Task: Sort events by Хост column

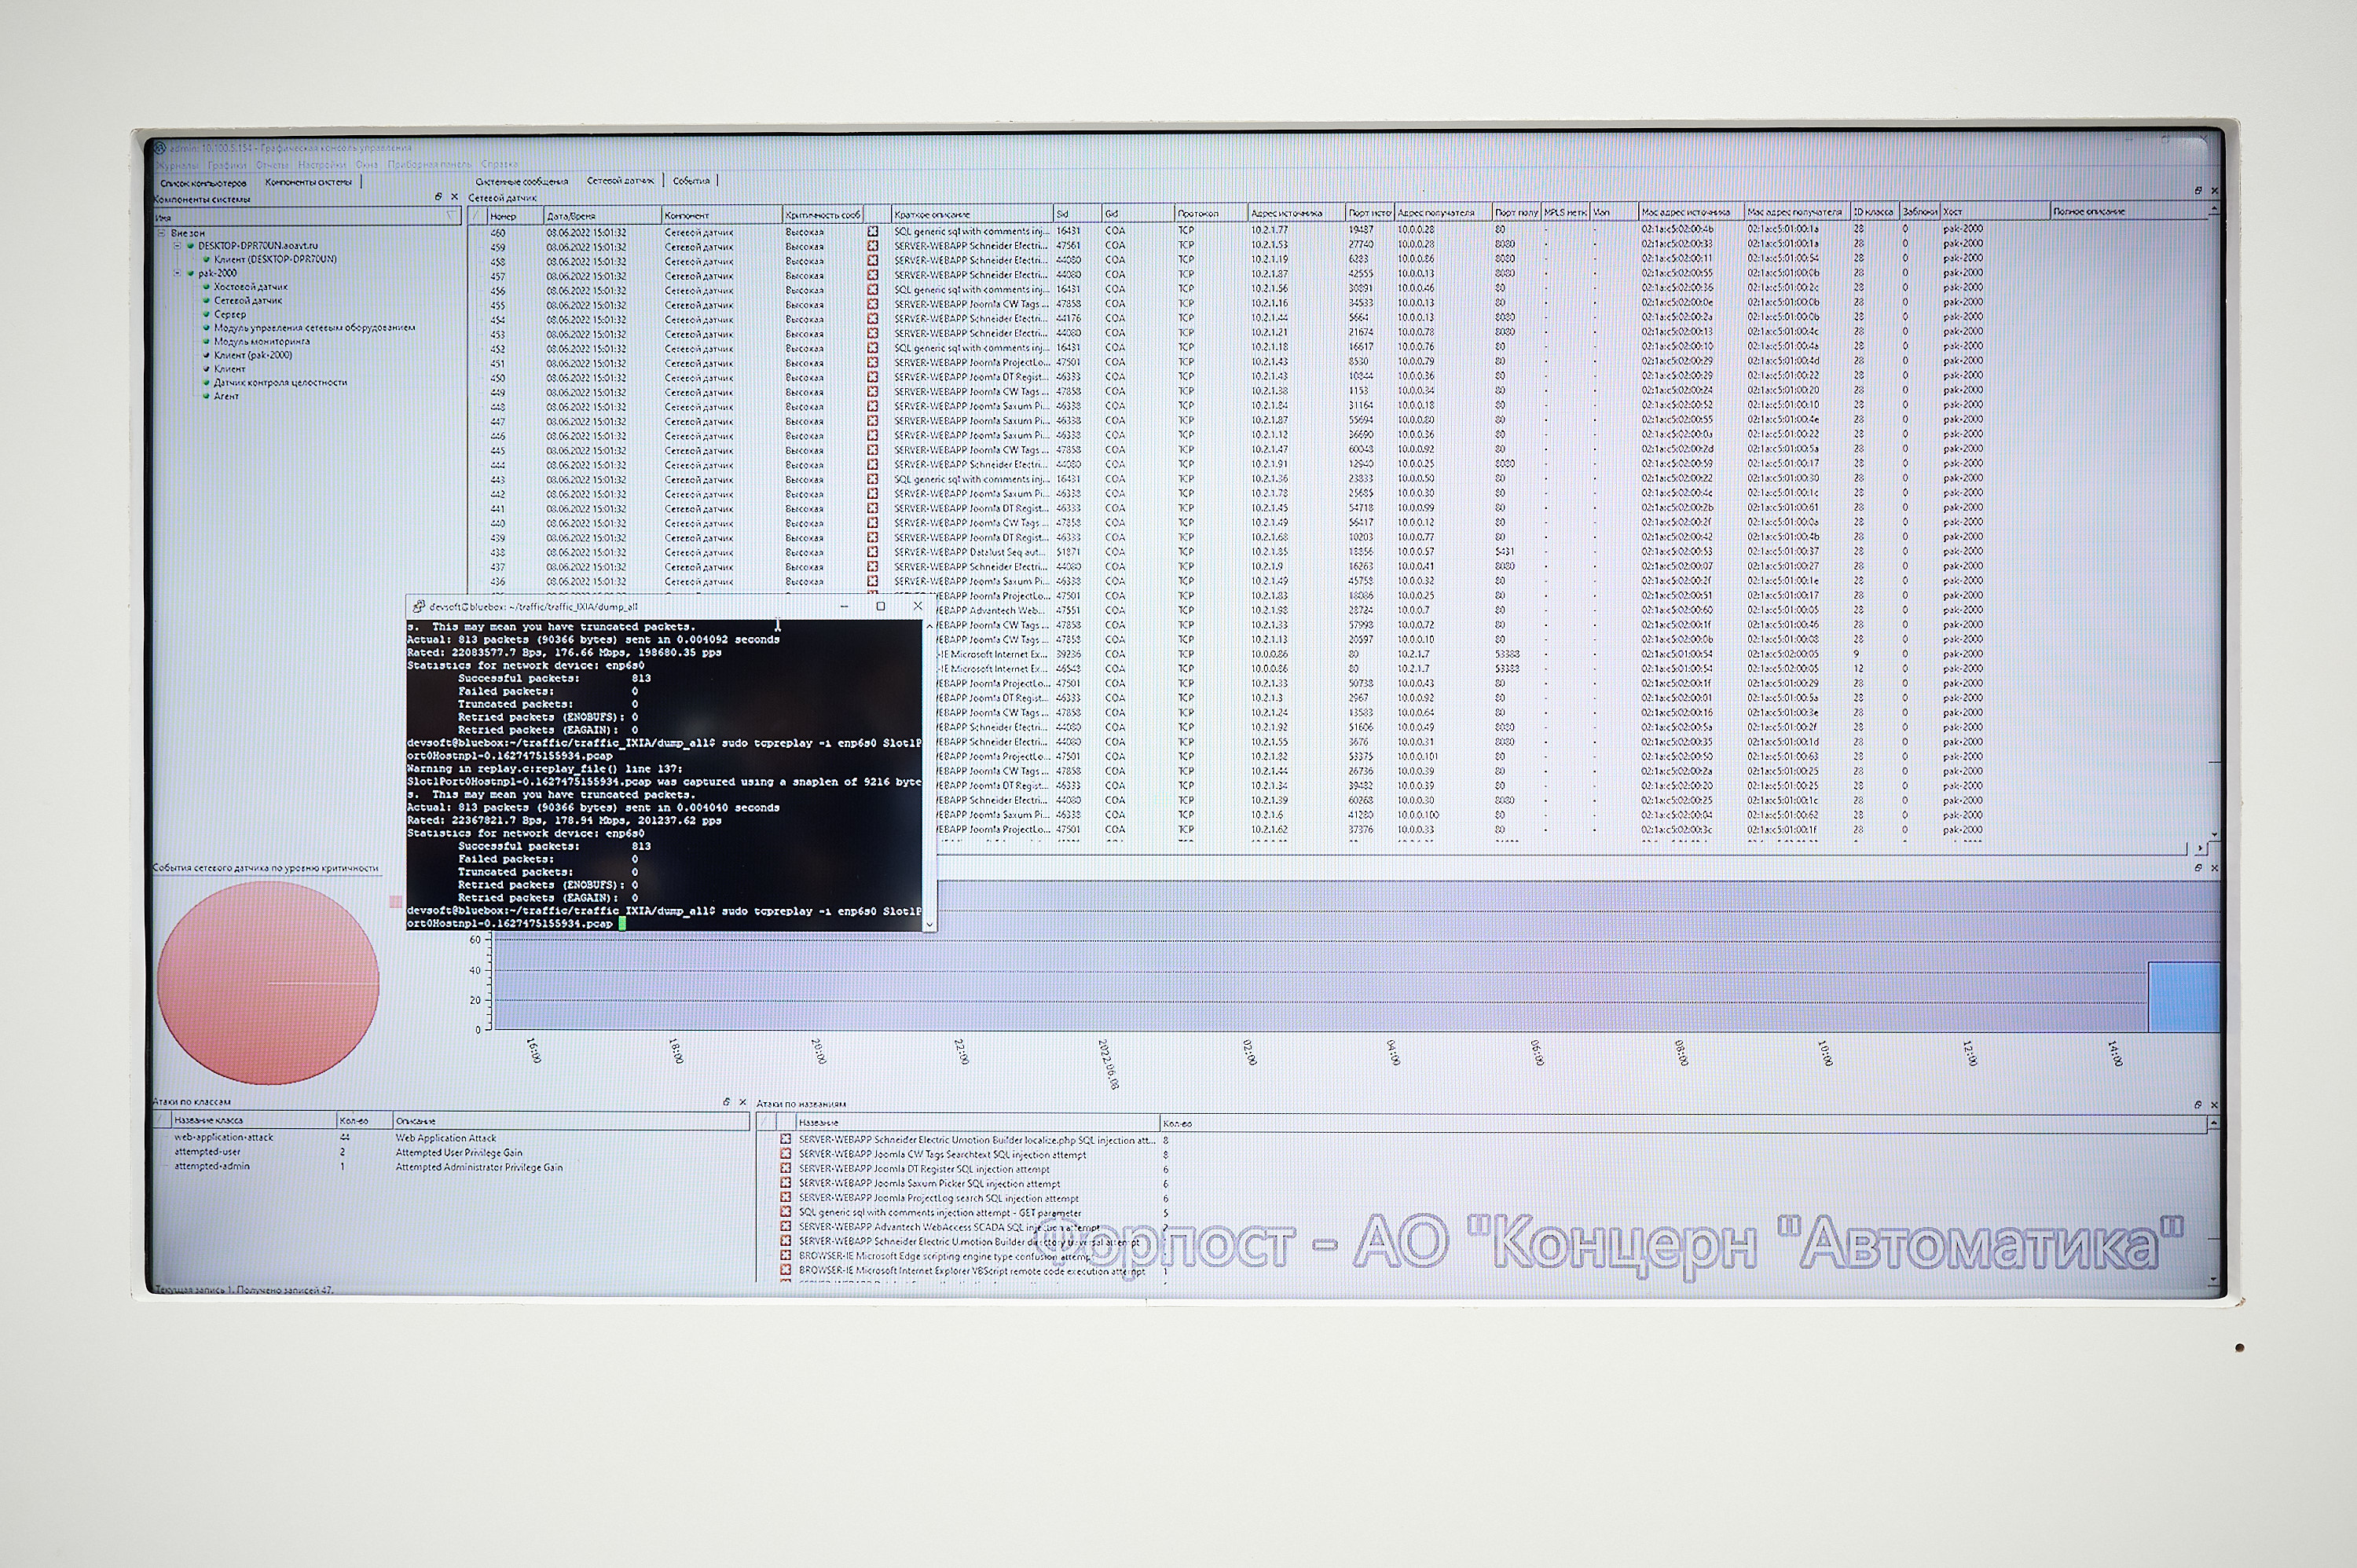Action: point(1994,212)
